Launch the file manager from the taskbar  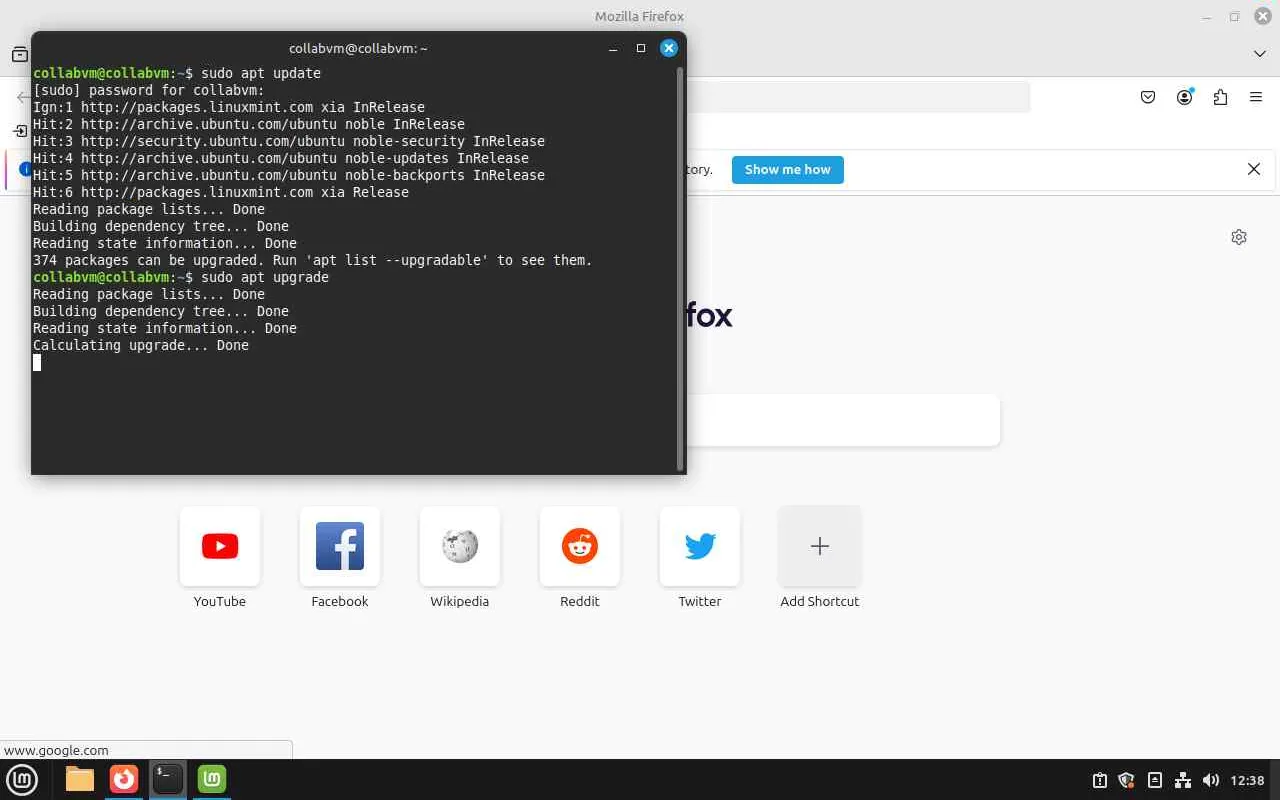80,779
